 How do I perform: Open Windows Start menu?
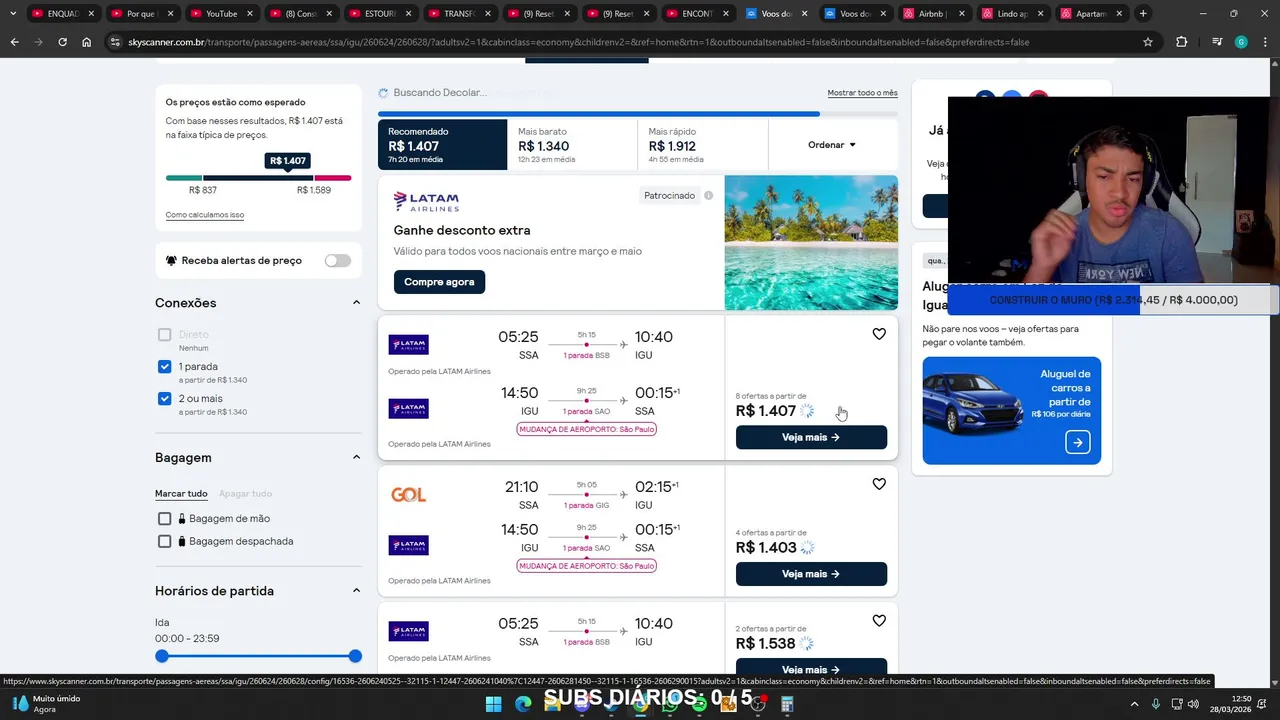(x=493, y=704)
